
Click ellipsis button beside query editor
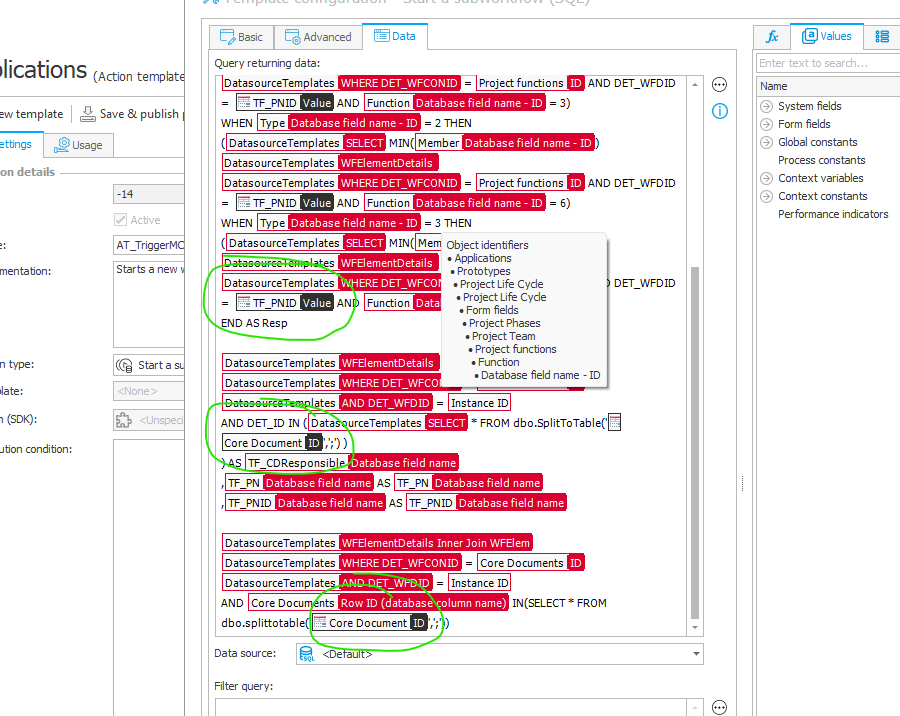[719, 85]
